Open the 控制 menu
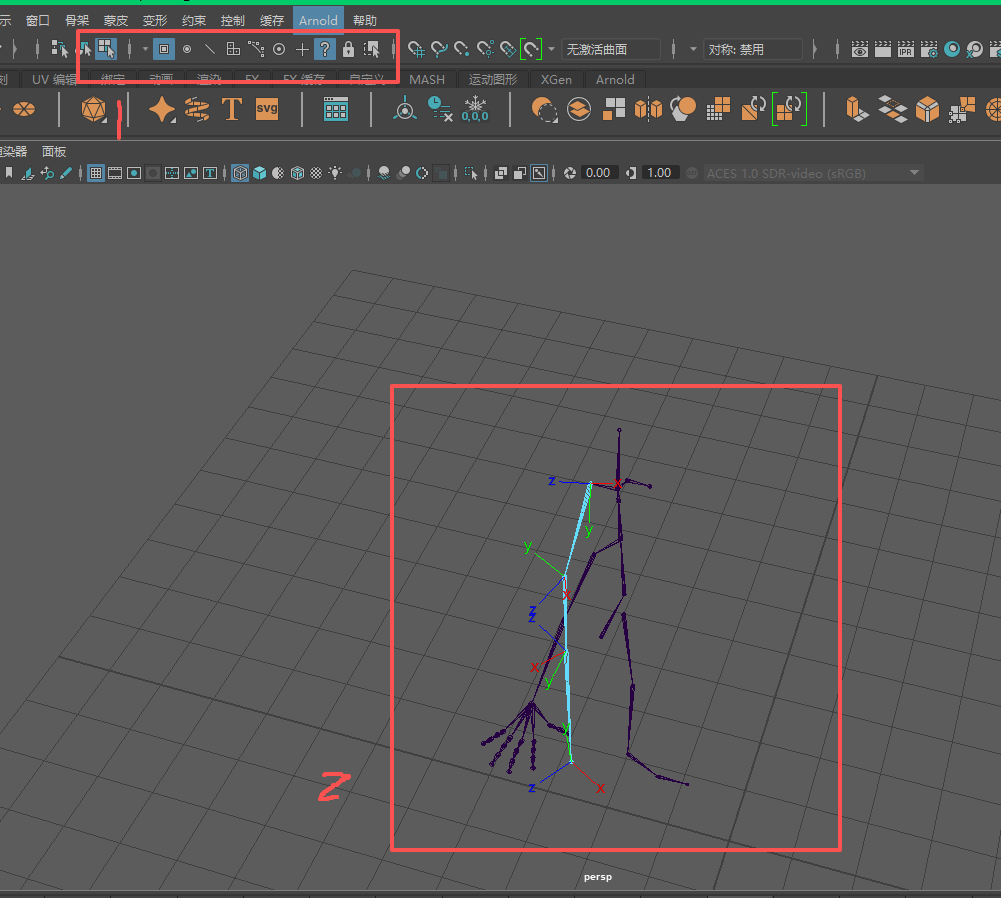This screenshot has height=898, width=1001. (233, 20)
